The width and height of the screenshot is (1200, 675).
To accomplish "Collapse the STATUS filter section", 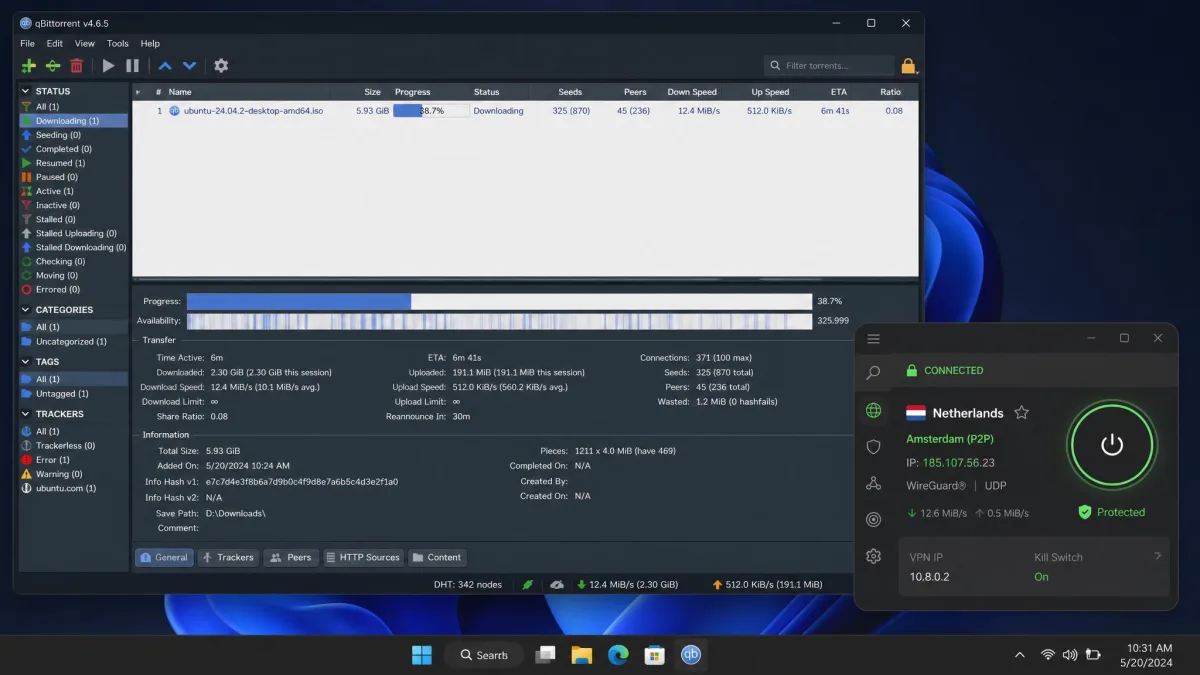I will tap(26, 91).
